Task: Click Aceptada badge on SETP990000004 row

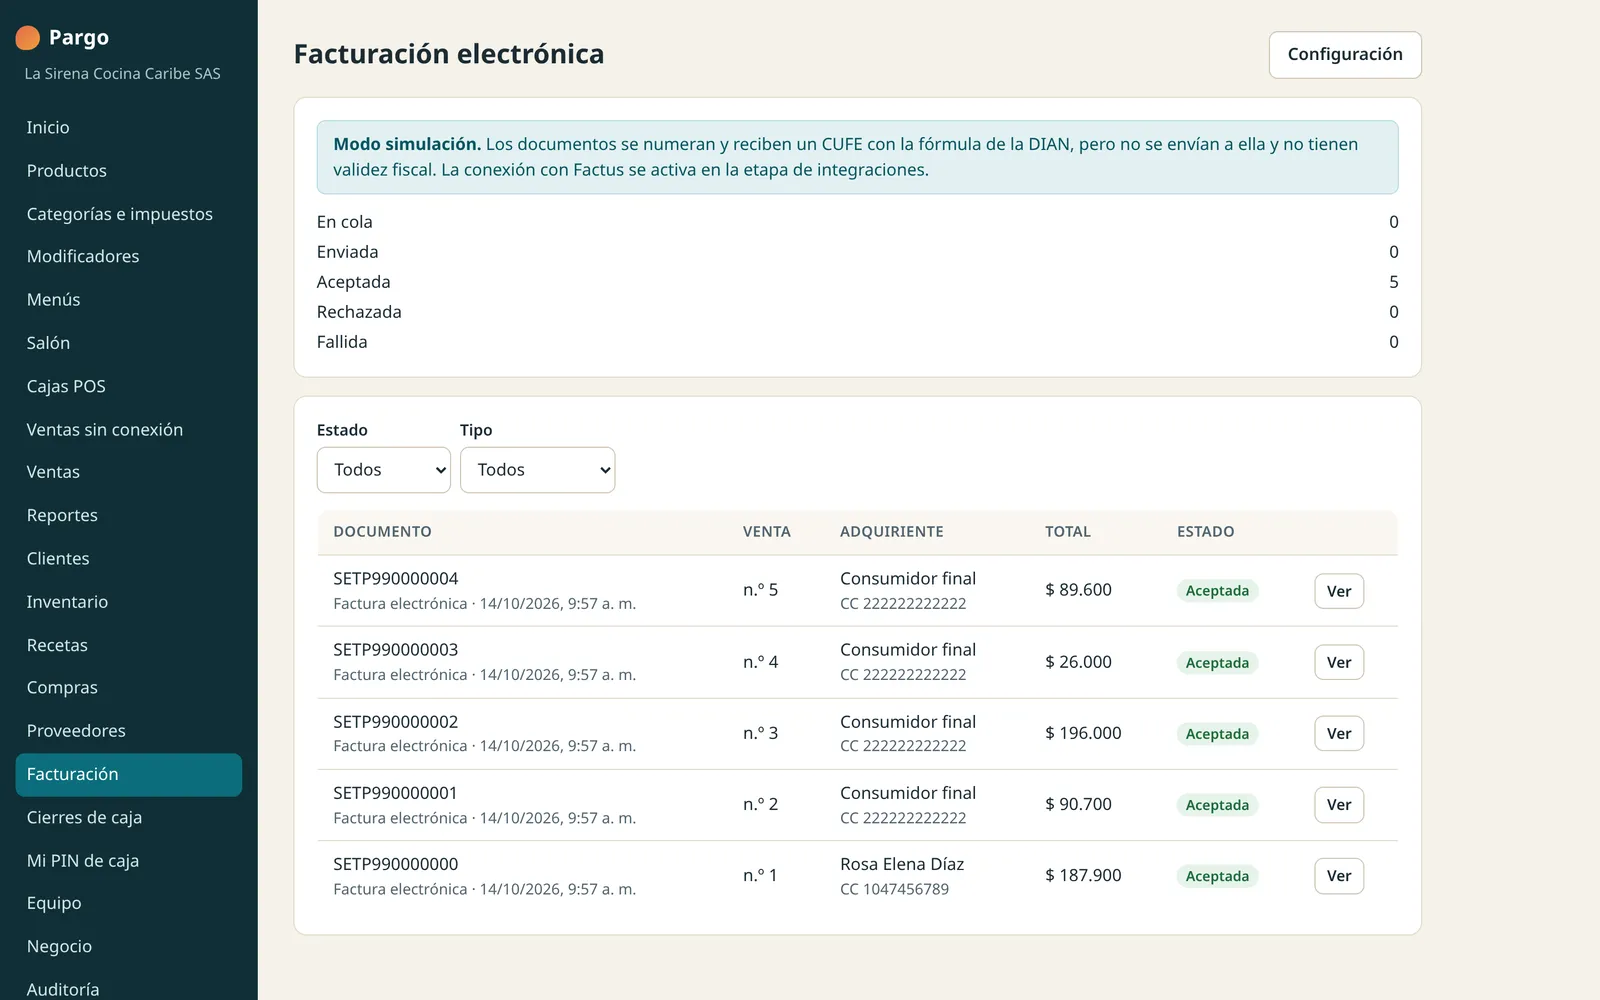Action: (x=1217, y=591)
